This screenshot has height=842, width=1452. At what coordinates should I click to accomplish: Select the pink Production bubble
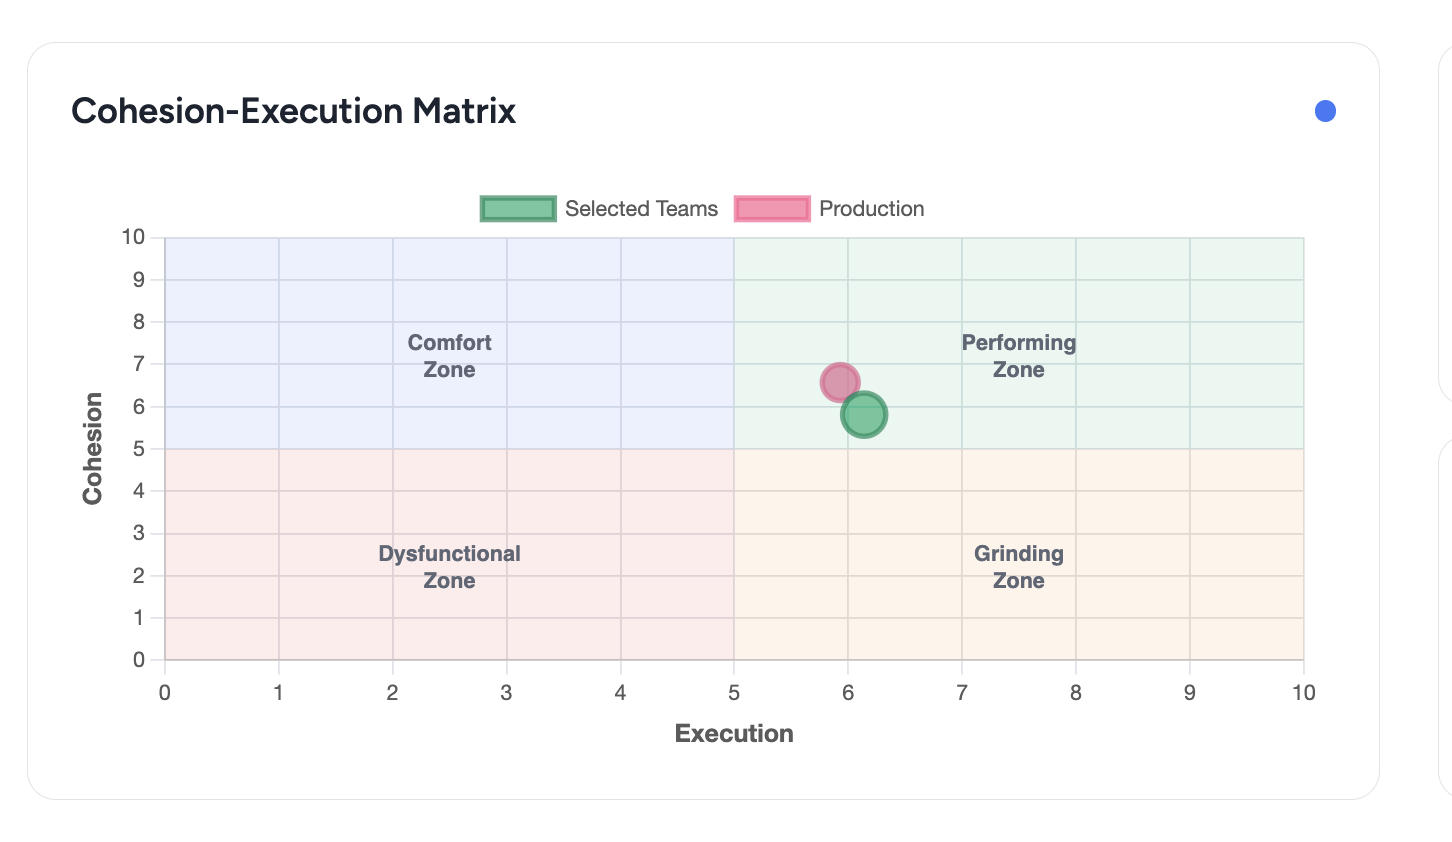tap(838, 381)
